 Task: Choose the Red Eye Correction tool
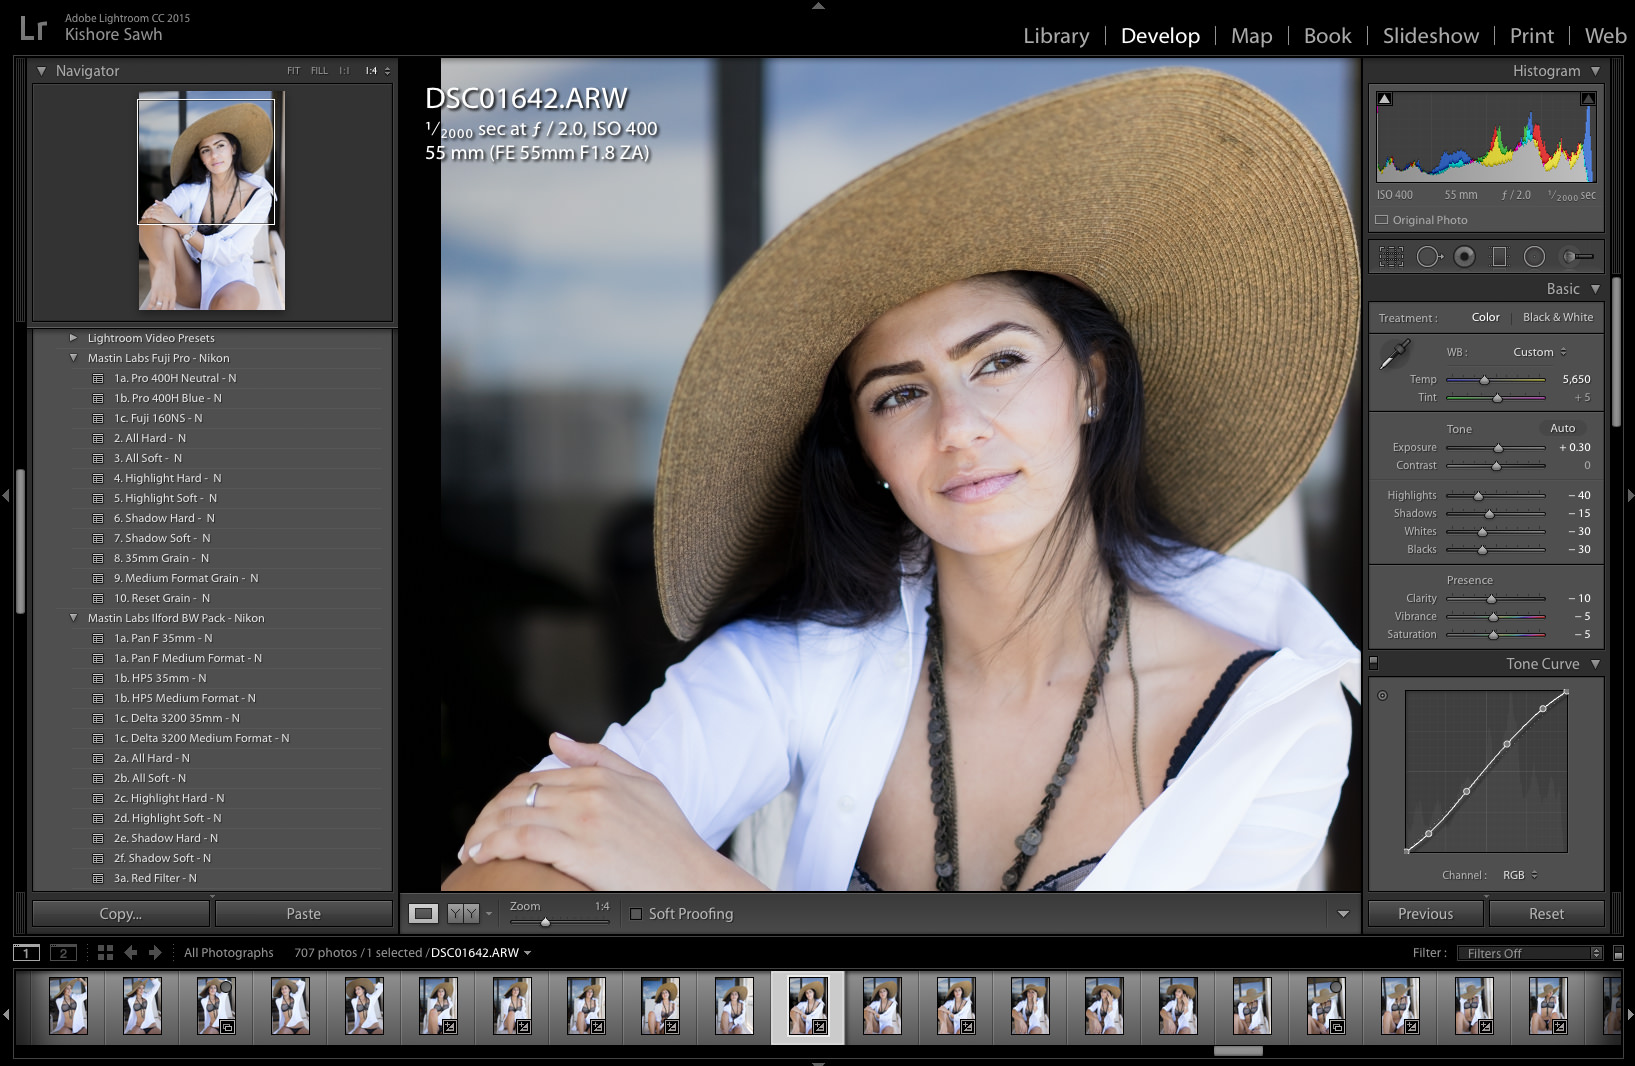pyautogui.click(x=1464, y=257)
